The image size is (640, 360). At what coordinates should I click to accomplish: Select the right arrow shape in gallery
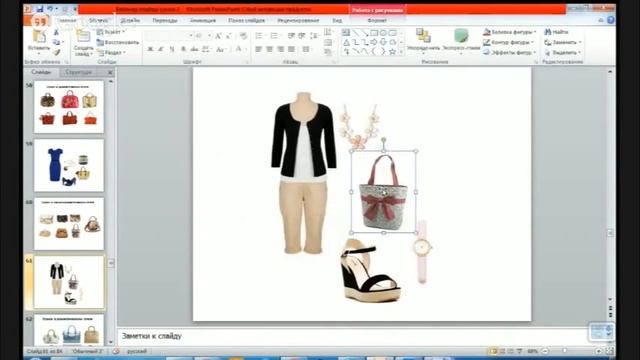(x=374, y=42)
